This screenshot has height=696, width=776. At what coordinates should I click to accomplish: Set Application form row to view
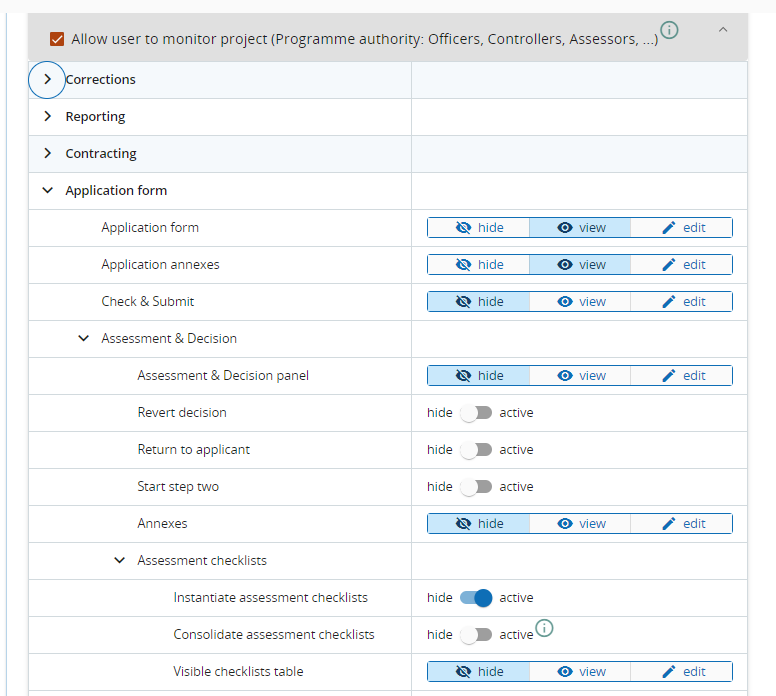[x=580, y=228]
